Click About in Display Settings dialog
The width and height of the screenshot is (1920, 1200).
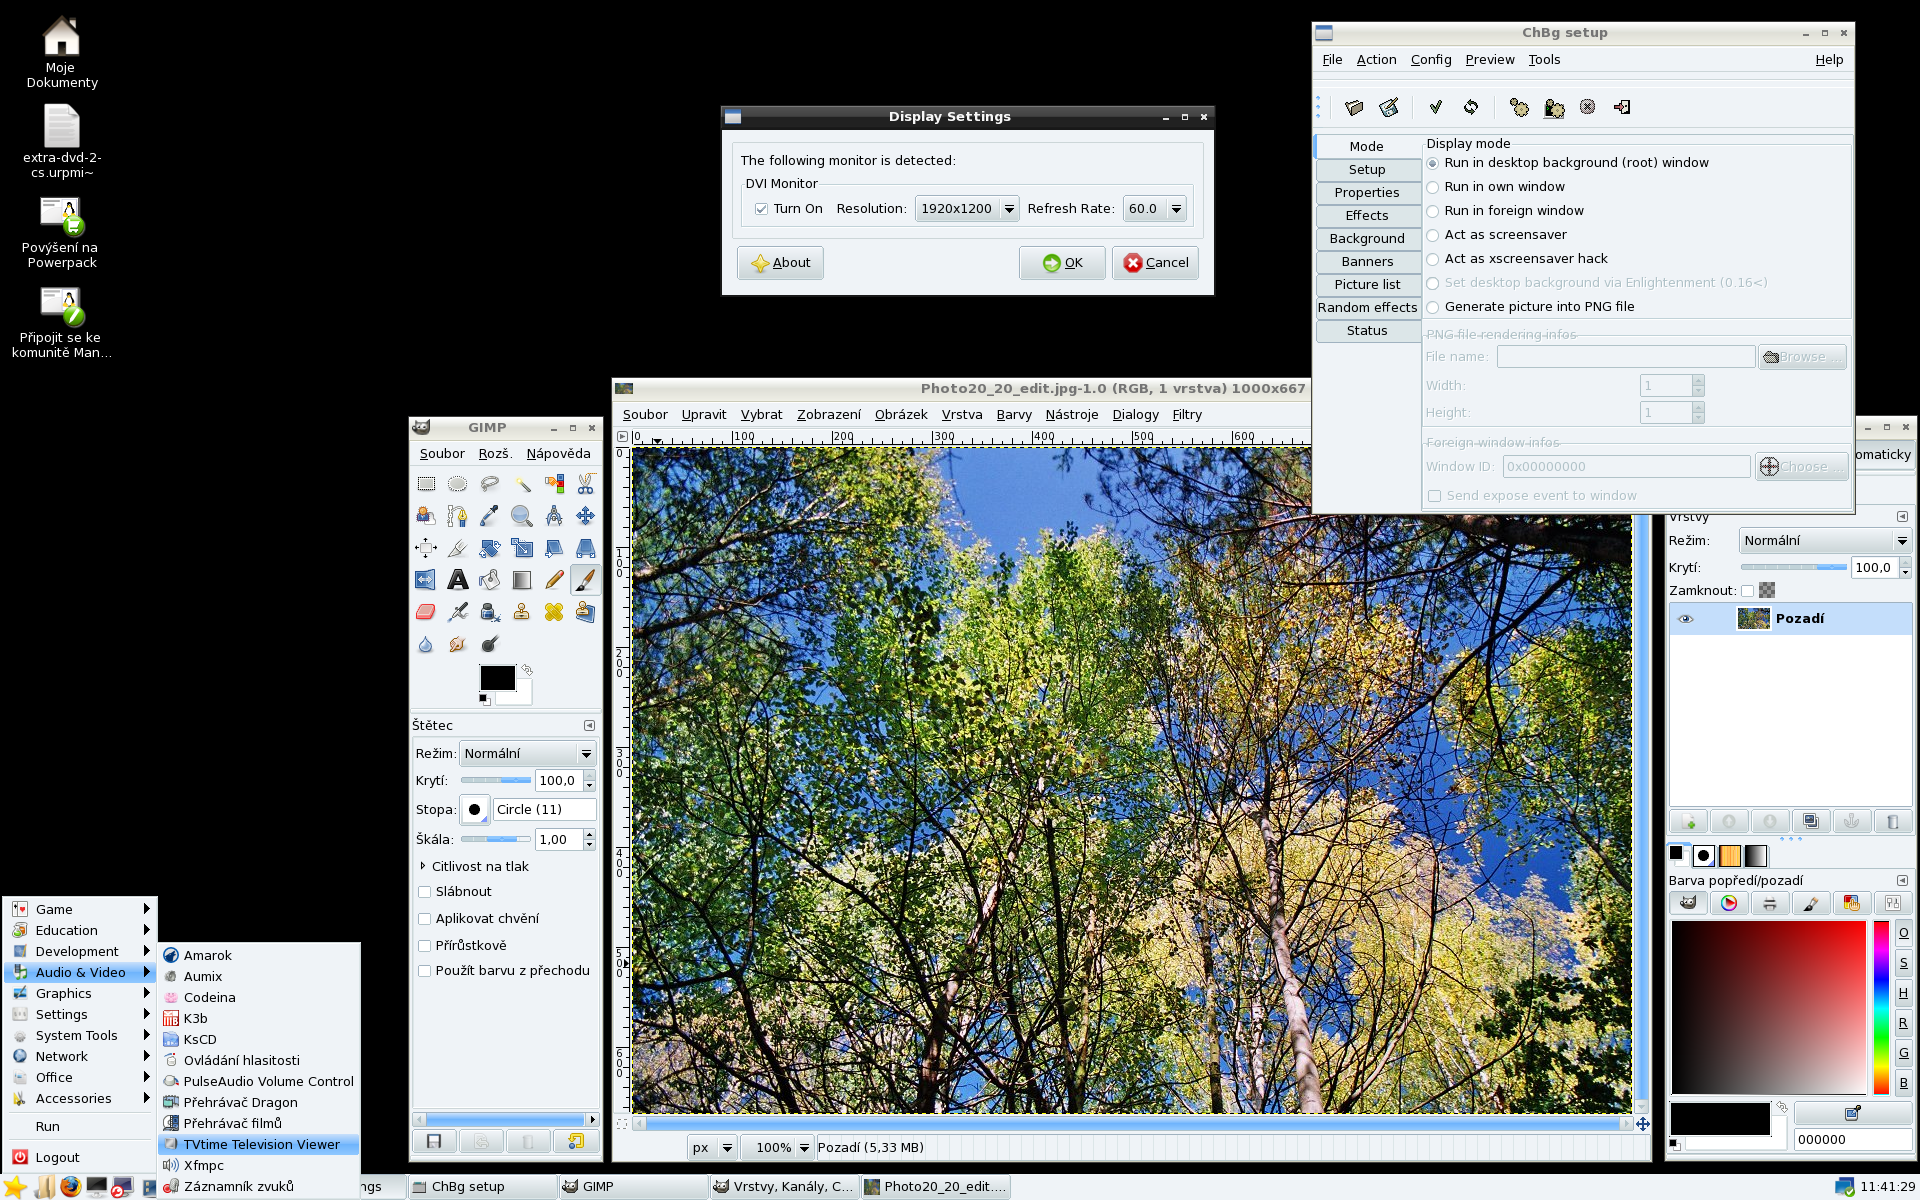click(x=780, y=263)
